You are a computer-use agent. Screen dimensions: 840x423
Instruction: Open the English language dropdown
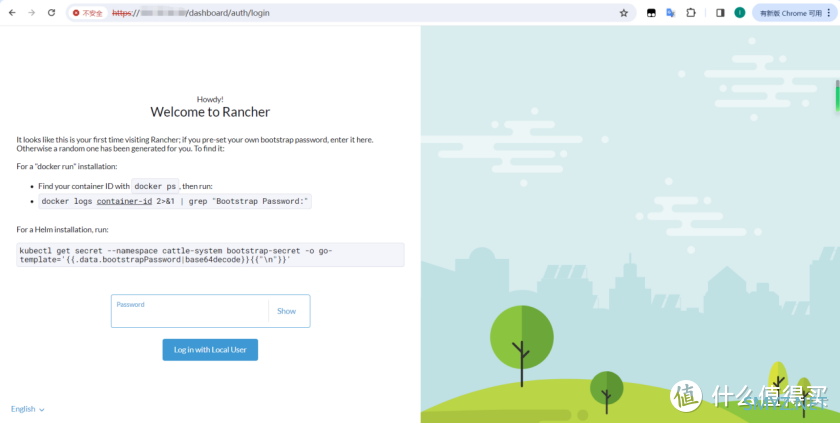27,409
